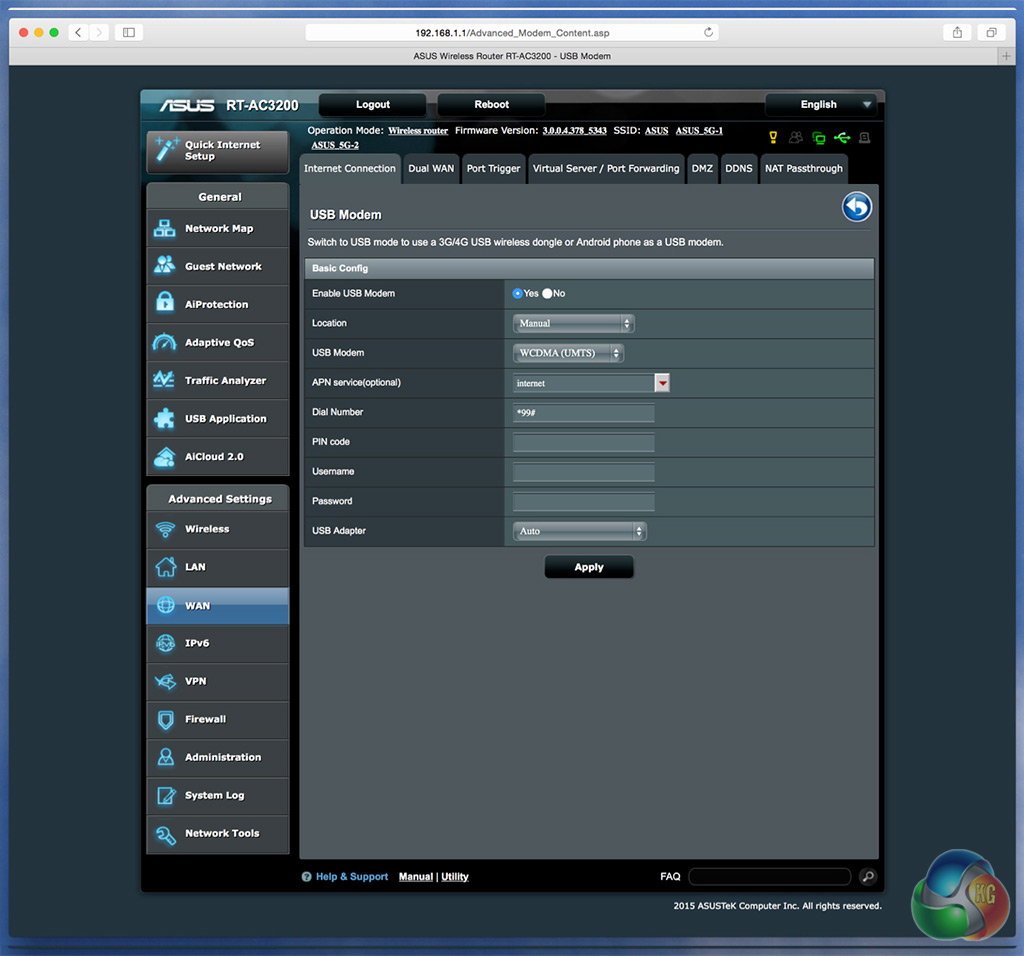The width and height of the screenshot is (1024, 956).
Task: Select Yes for Enable USB Modem
Action: (517, 294)
